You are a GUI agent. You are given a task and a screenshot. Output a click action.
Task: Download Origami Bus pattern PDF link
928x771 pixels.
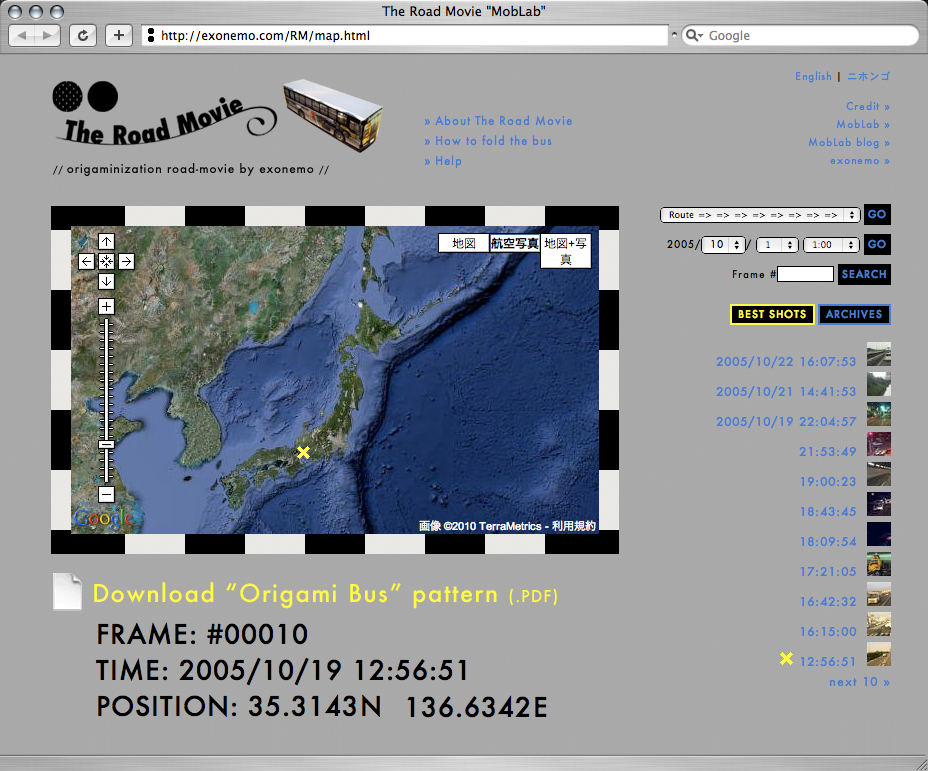[x=325, y=594]
